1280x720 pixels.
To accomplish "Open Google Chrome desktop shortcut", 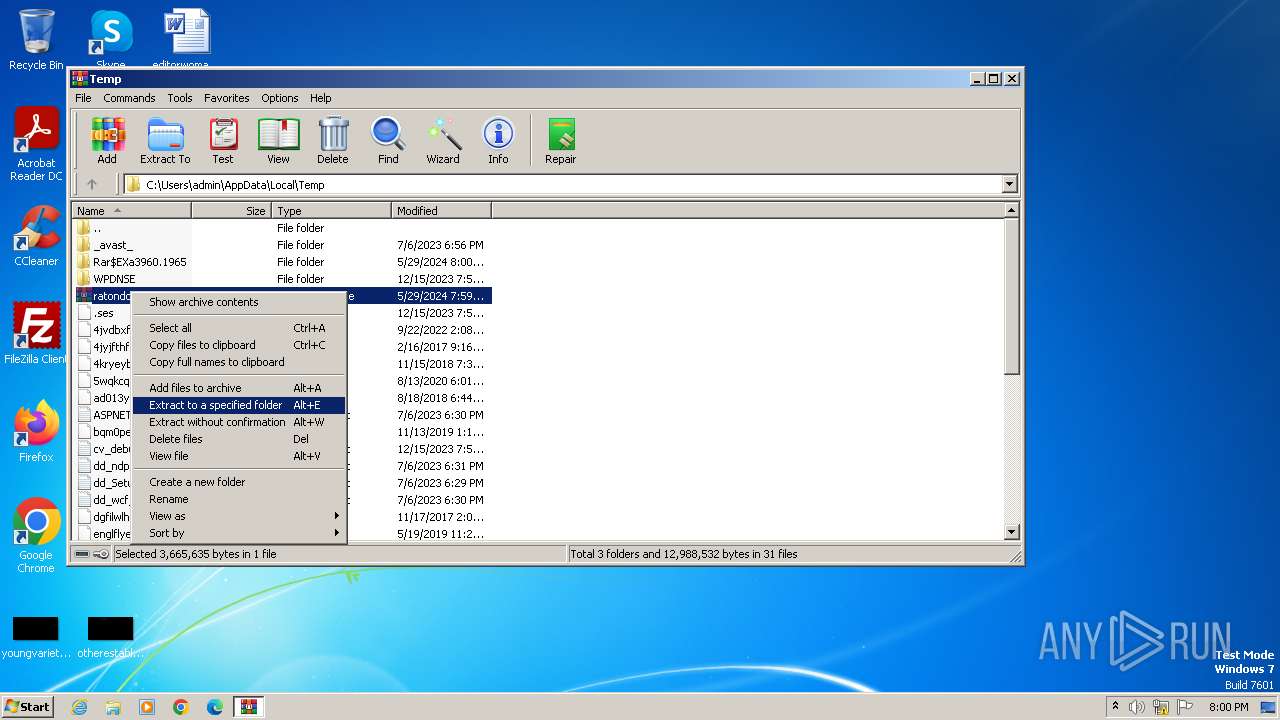I will tap(36, 535).
